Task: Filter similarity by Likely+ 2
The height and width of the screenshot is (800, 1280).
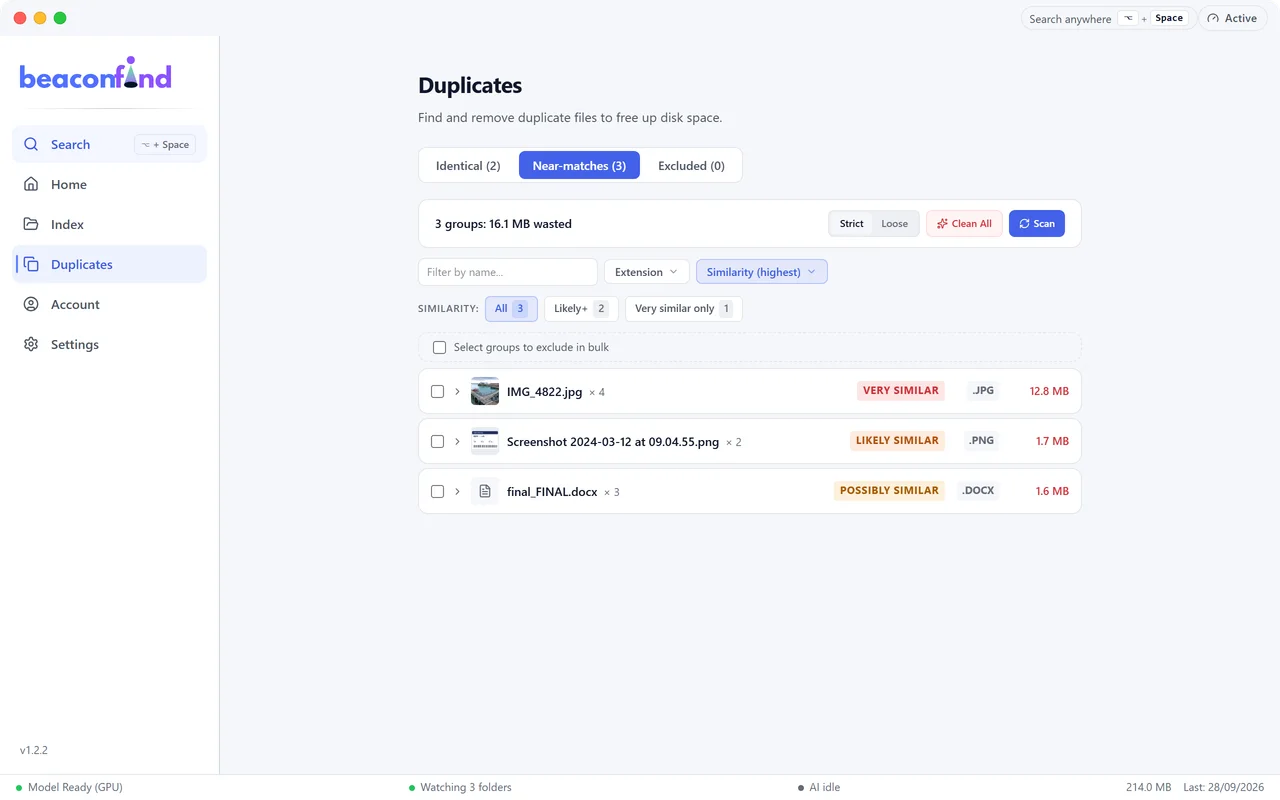Action: pos(581,308)
